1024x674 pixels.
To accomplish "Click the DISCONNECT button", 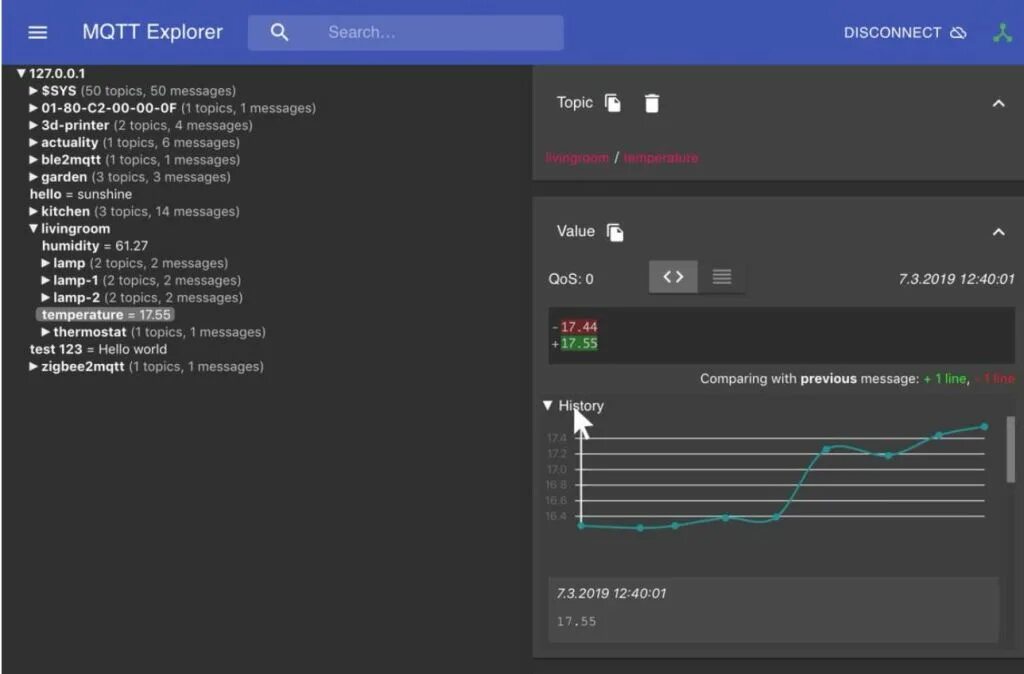I will click(904, 33).
